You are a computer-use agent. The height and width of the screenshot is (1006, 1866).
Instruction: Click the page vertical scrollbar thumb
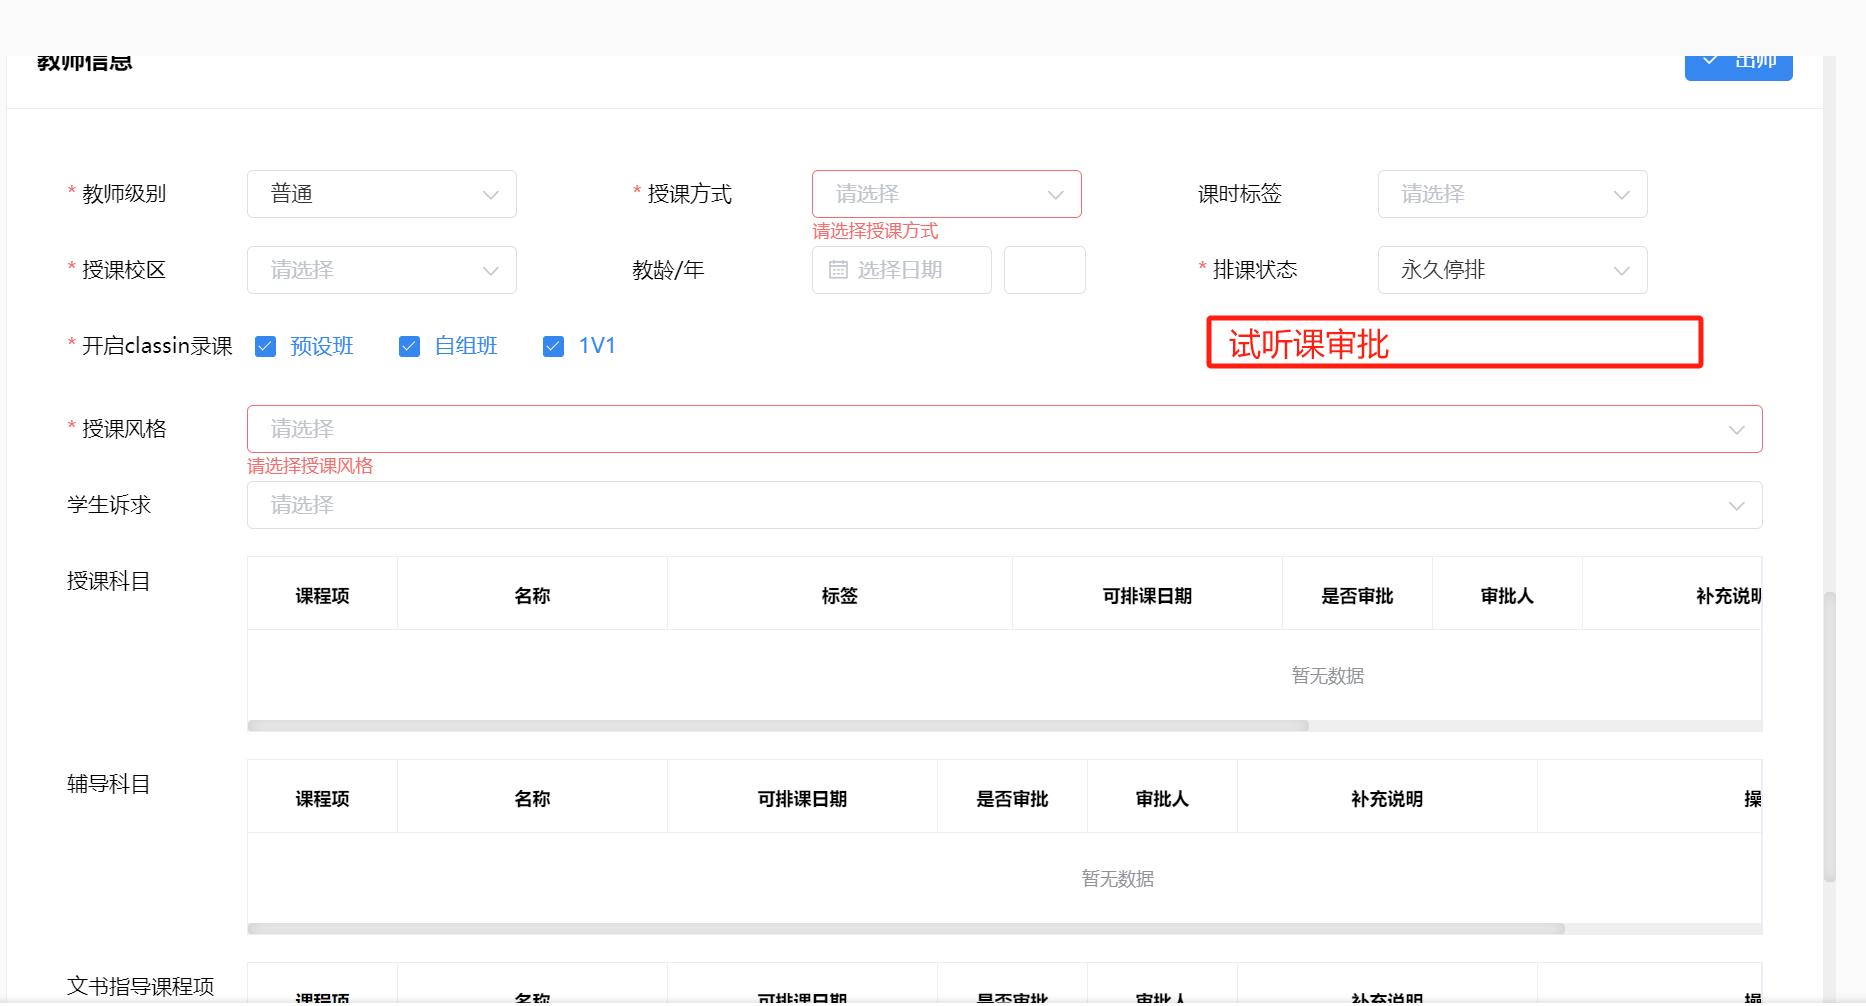tap(1829, 736)
